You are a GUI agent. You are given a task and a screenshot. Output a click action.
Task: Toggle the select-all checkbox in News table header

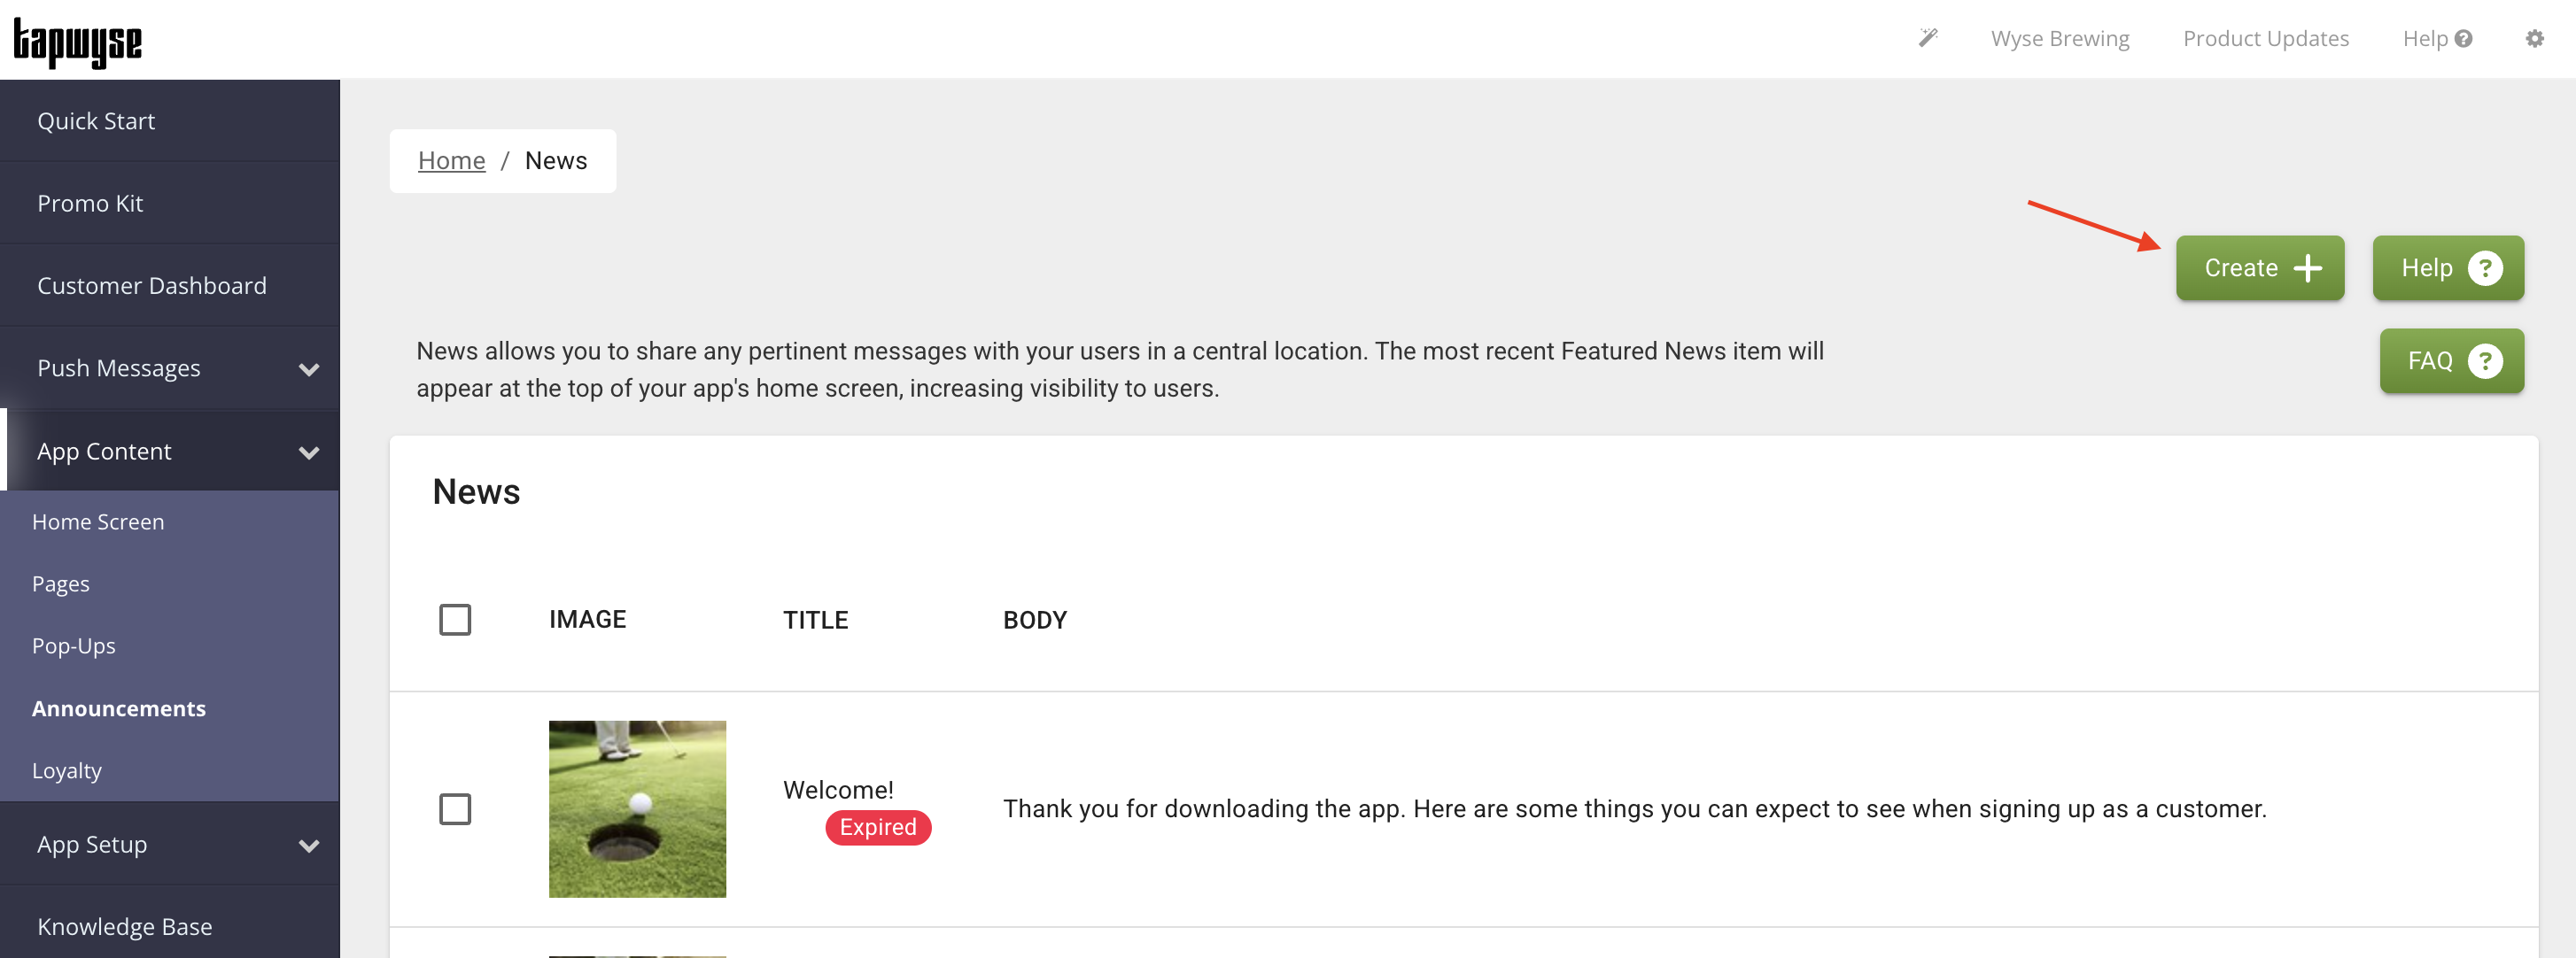pyautogui.click(x=455, y=620)
